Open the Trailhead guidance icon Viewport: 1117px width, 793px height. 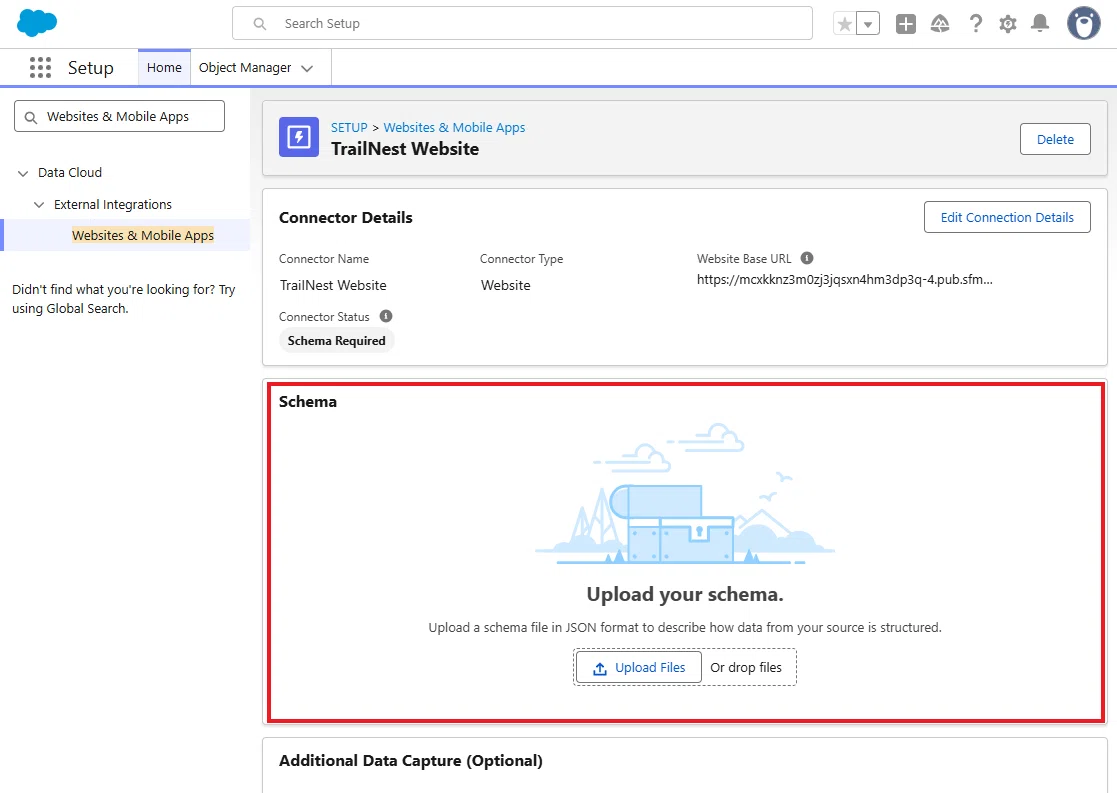pyautogui.click(x=940, y=24)
